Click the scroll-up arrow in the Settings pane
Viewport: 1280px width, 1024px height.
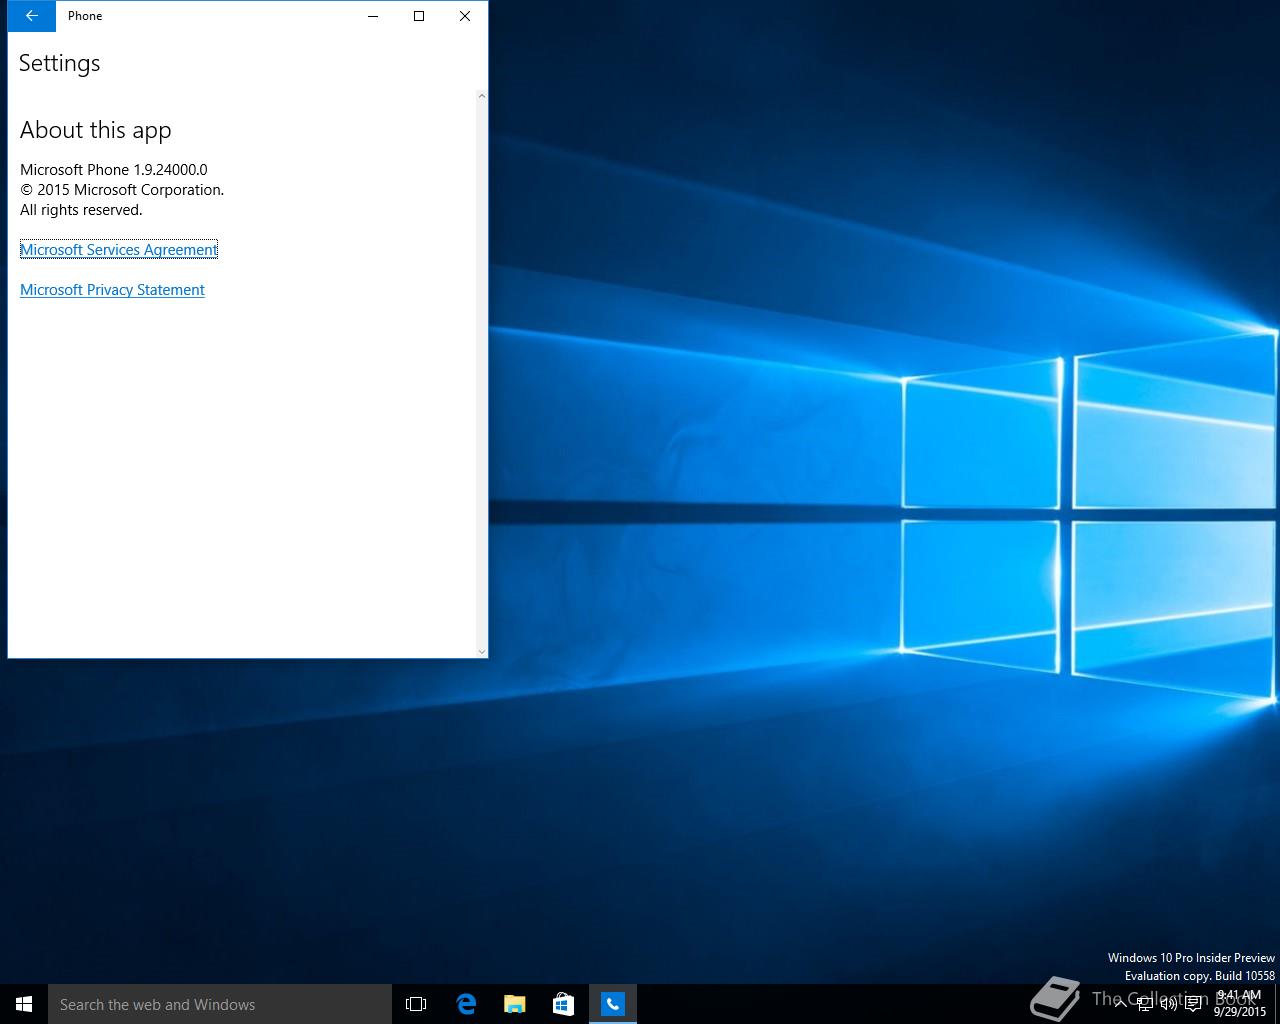(482, 96)
